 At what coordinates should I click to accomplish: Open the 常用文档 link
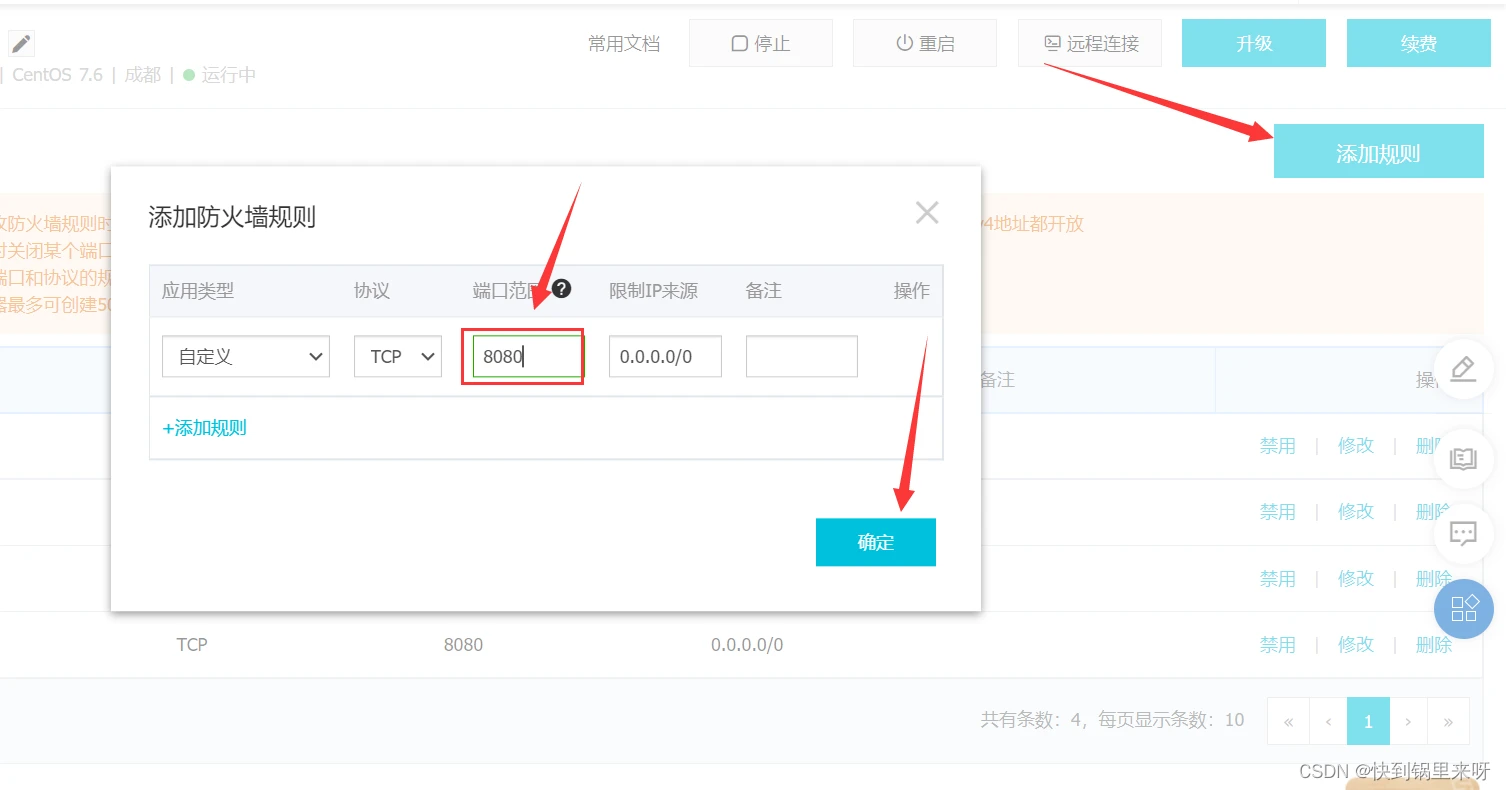tap(624, 44)
